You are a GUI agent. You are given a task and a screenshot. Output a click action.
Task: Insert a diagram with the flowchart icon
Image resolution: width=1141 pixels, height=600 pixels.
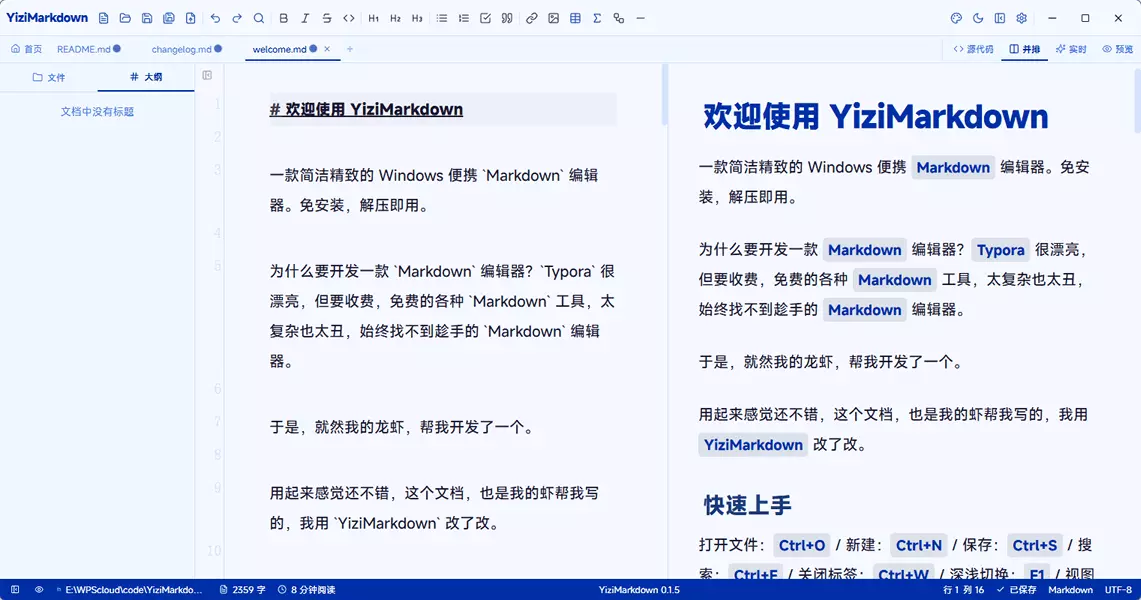point(619,18)
